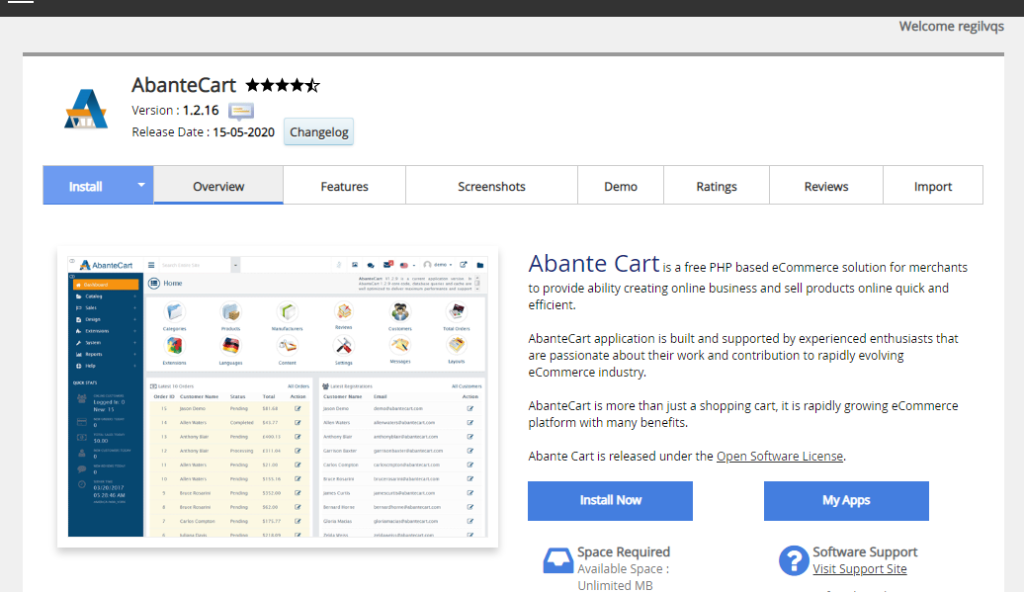
Task: Open the Overview tab
Action: point(218,186)
